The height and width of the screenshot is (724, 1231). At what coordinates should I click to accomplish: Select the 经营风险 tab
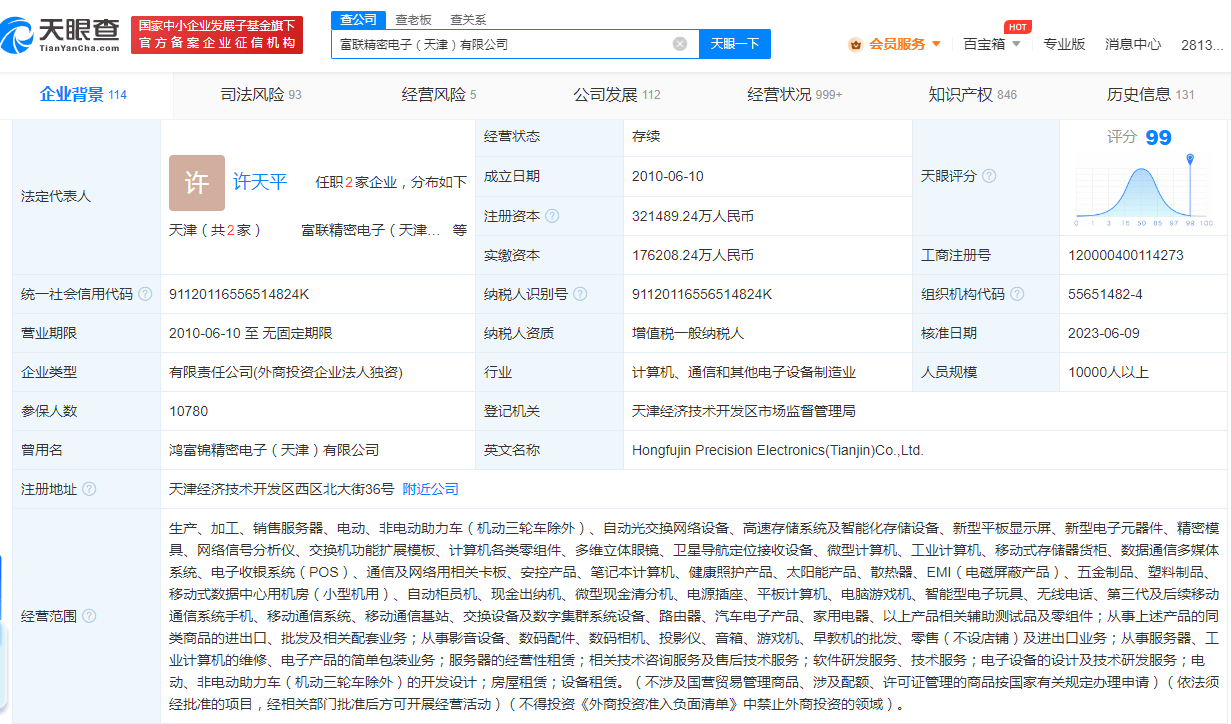[438, 95]
